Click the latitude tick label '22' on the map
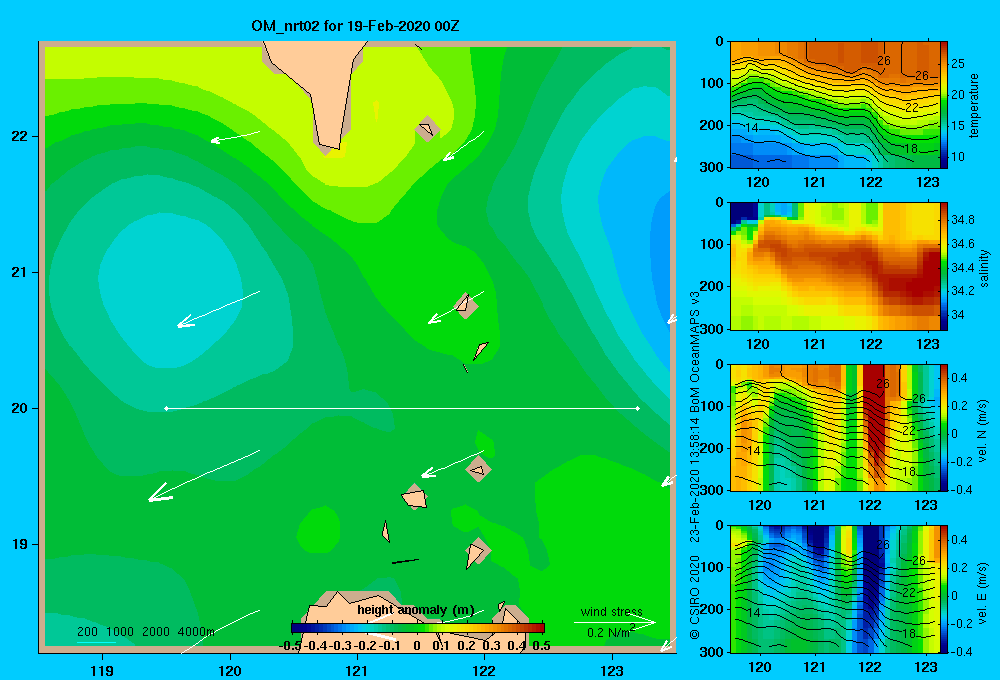 [20, 137]
